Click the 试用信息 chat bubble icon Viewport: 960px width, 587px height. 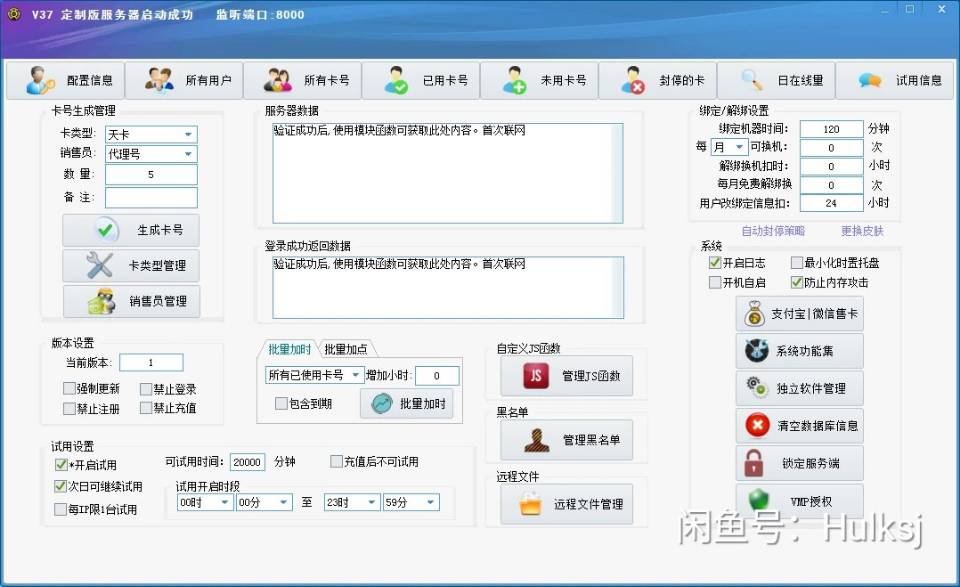[x=869, y=81]
